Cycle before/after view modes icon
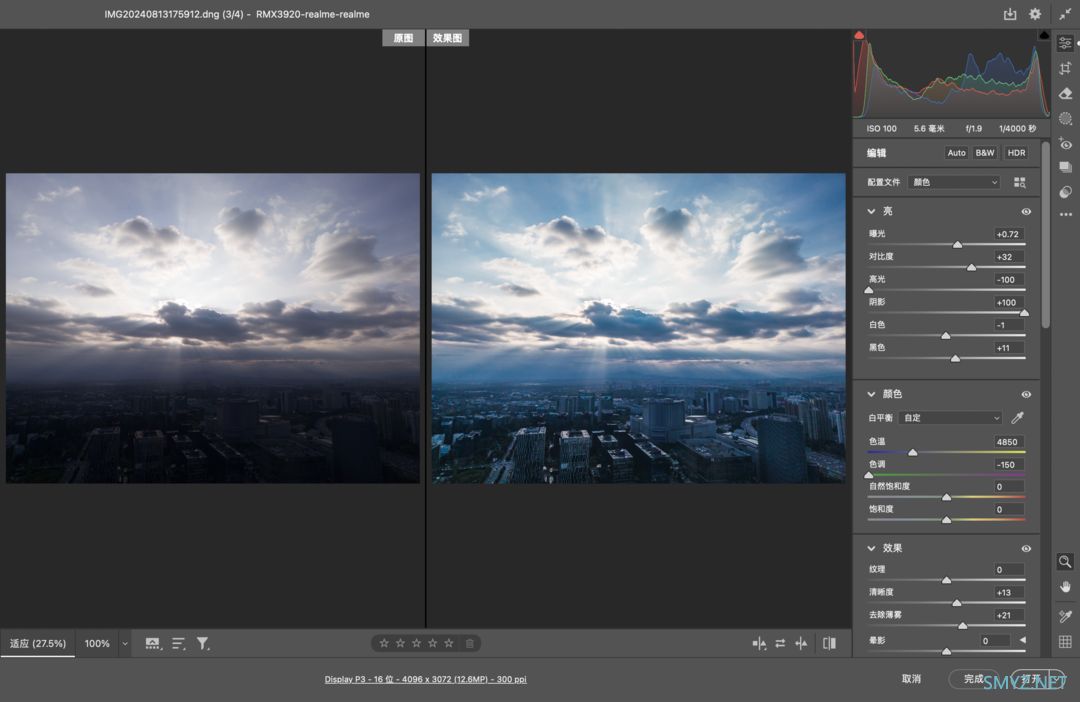 [759, 643]
